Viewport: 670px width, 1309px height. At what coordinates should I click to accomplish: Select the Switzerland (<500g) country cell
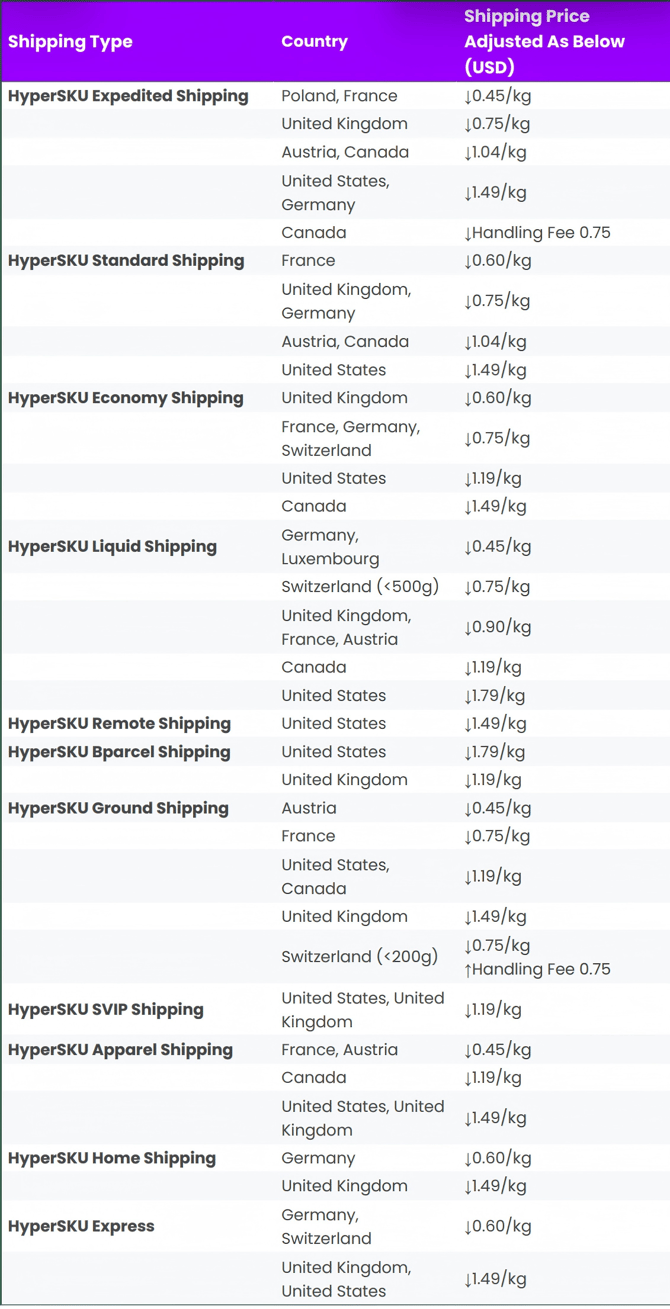360,587
